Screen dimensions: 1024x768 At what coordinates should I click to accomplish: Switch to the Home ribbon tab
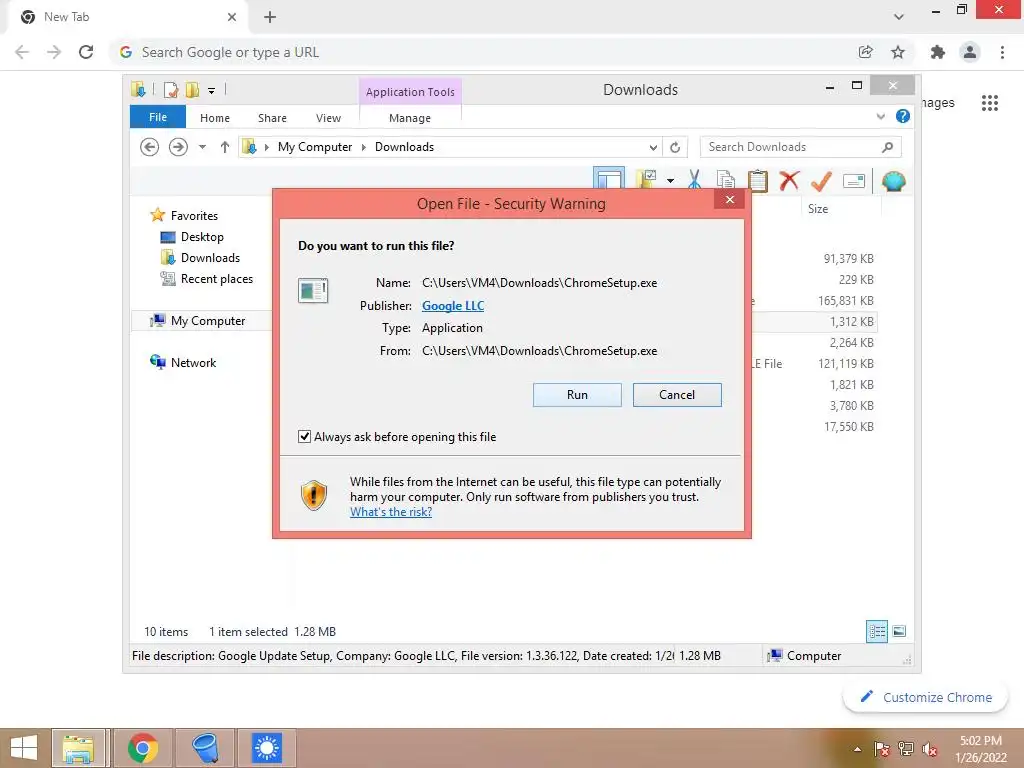(215, 118)
